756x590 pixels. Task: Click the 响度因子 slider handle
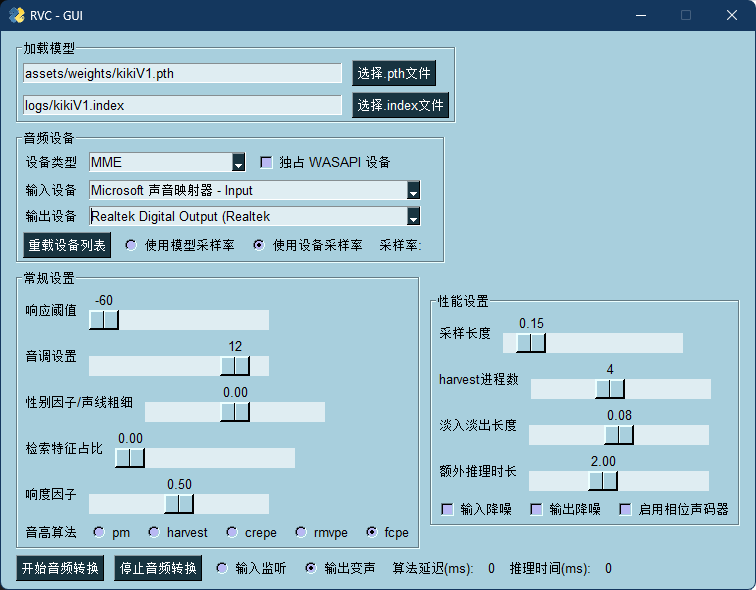point(179,504)
